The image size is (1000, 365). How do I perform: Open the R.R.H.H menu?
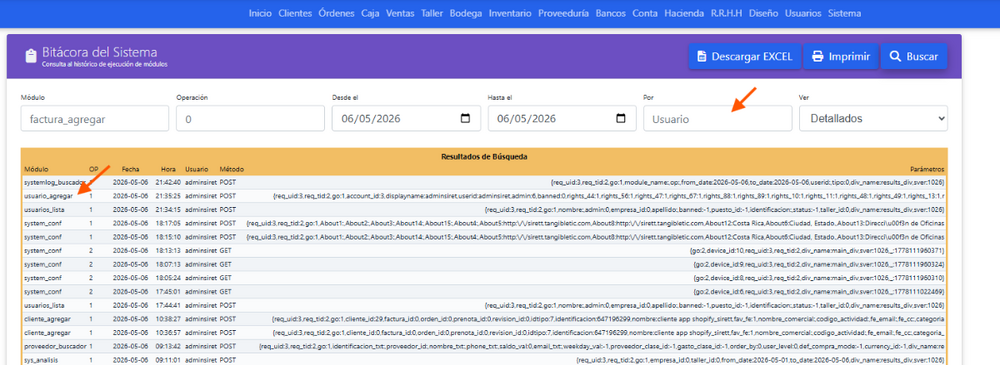[x=727, y=13]
